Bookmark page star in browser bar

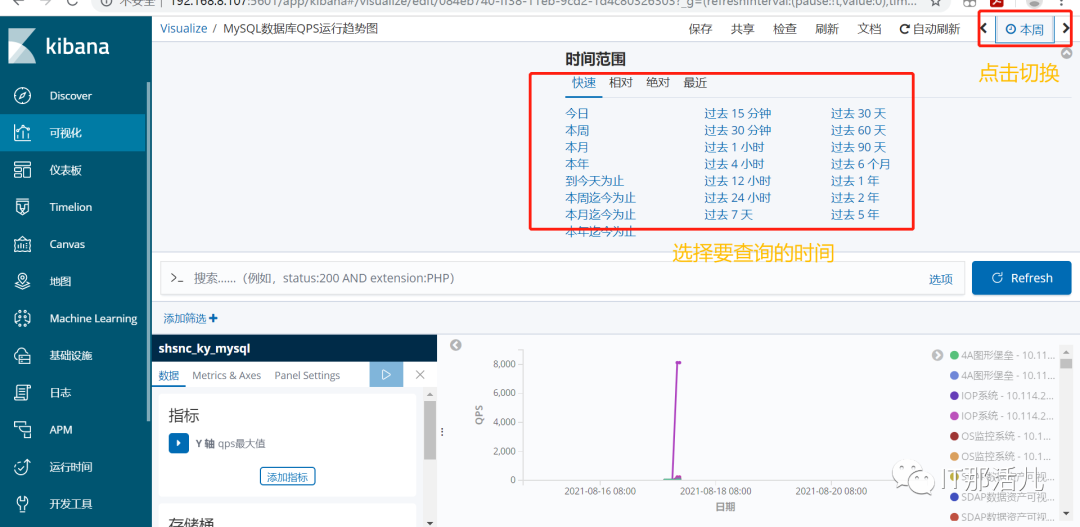click(936, 3)
